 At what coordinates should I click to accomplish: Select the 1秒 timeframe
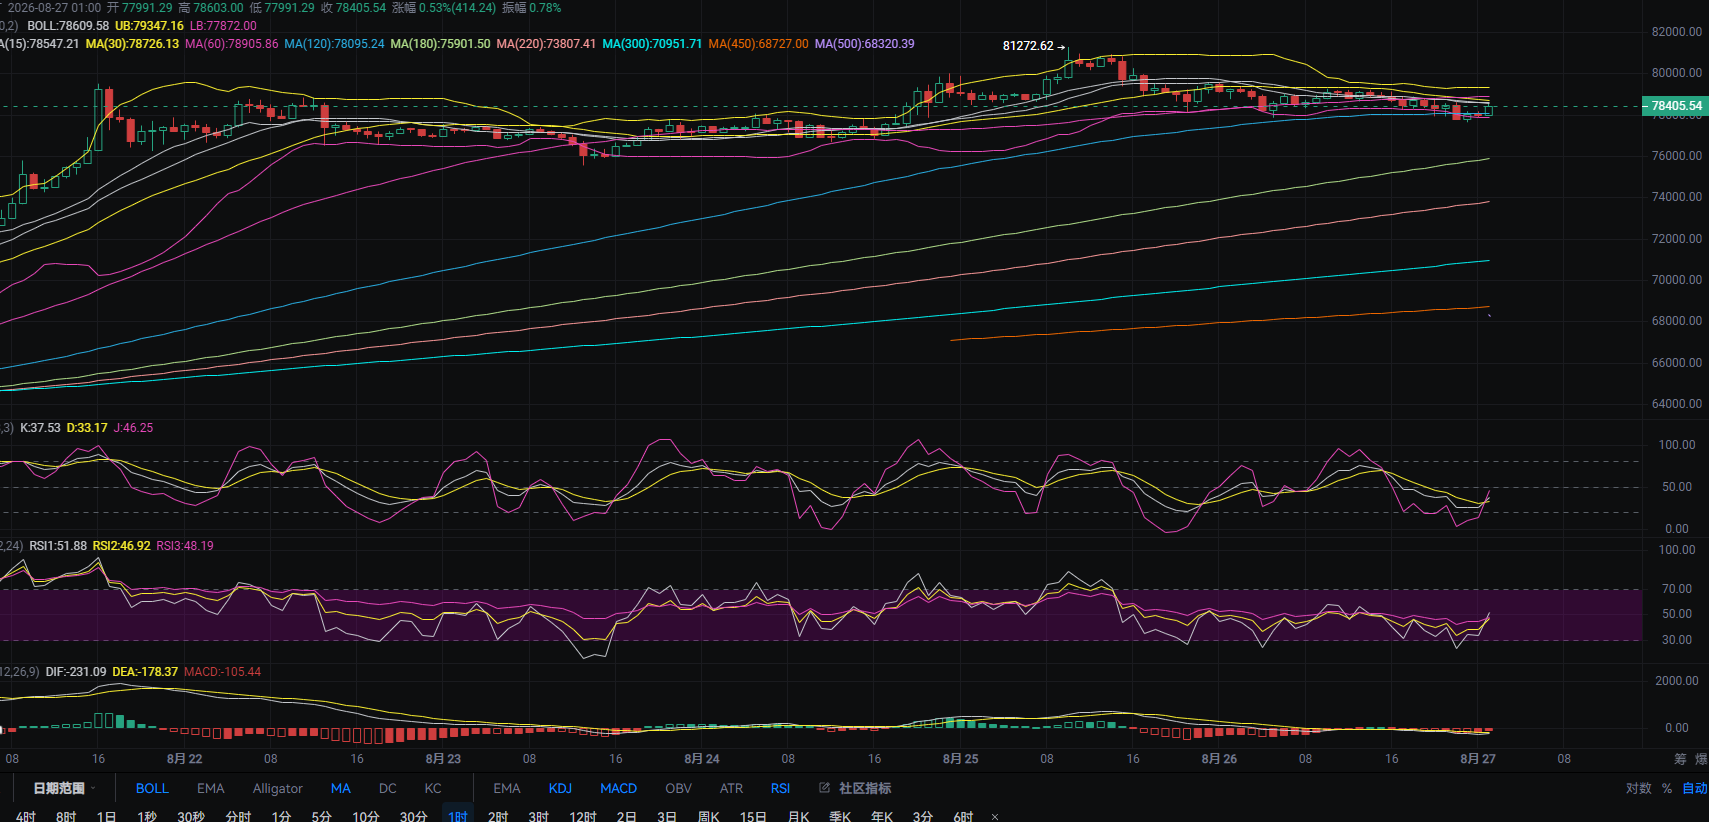click(147, 816)
